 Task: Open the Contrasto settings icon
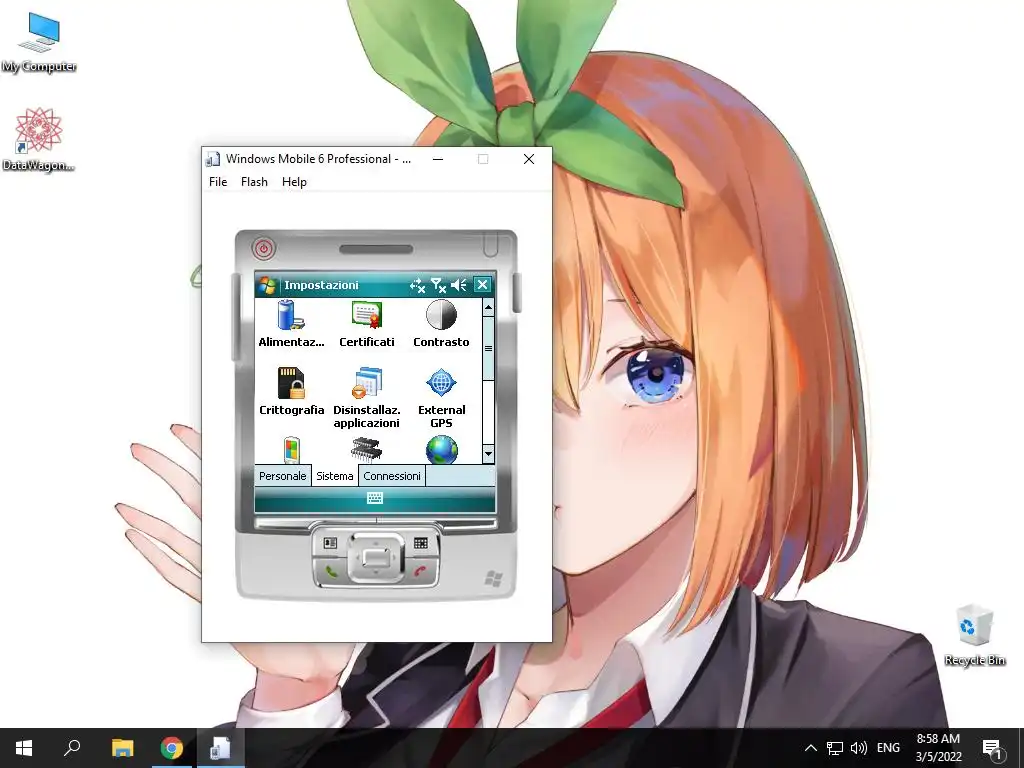[441, 324]
